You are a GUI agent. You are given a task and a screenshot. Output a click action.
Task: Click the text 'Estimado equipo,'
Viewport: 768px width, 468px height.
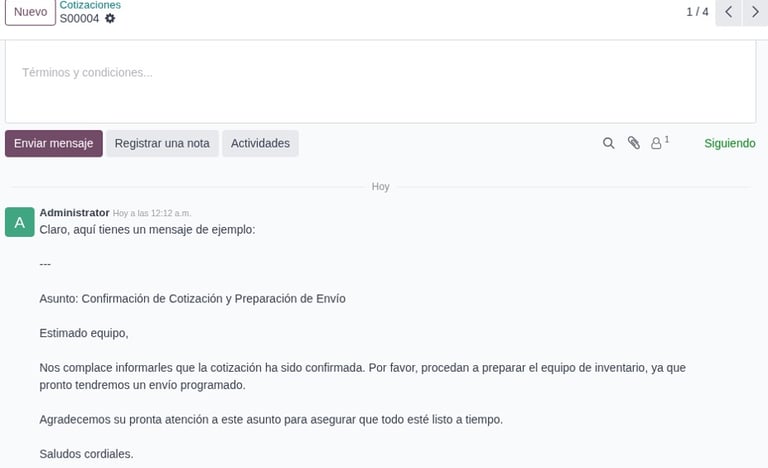[x=84, y=333]
